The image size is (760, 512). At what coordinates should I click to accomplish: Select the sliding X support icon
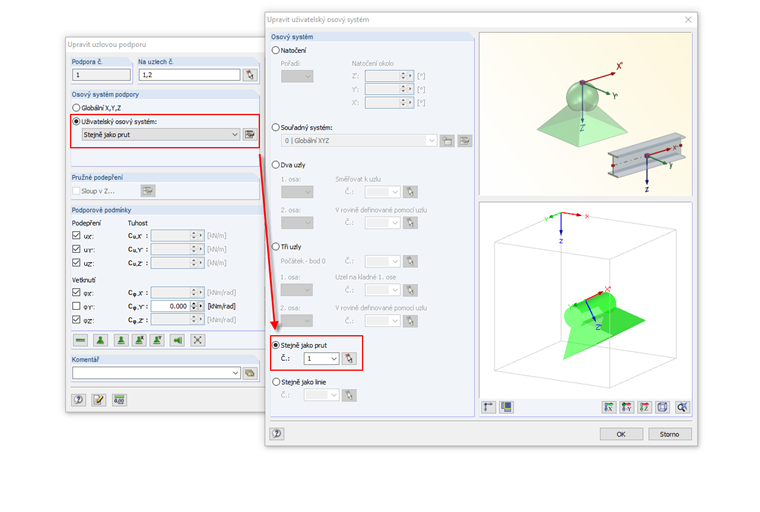[x=139, y=340]
